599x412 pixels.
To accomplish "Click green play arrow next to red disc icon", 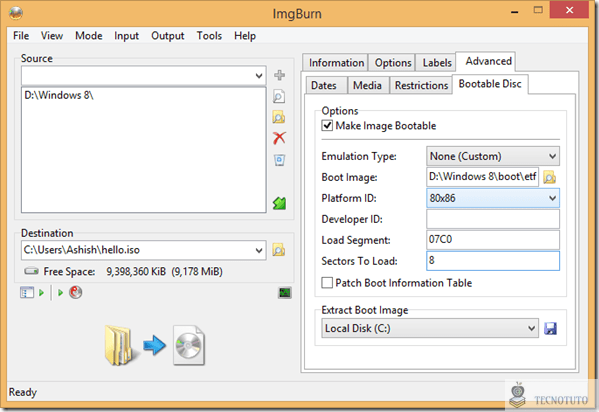I will (60, 293).
